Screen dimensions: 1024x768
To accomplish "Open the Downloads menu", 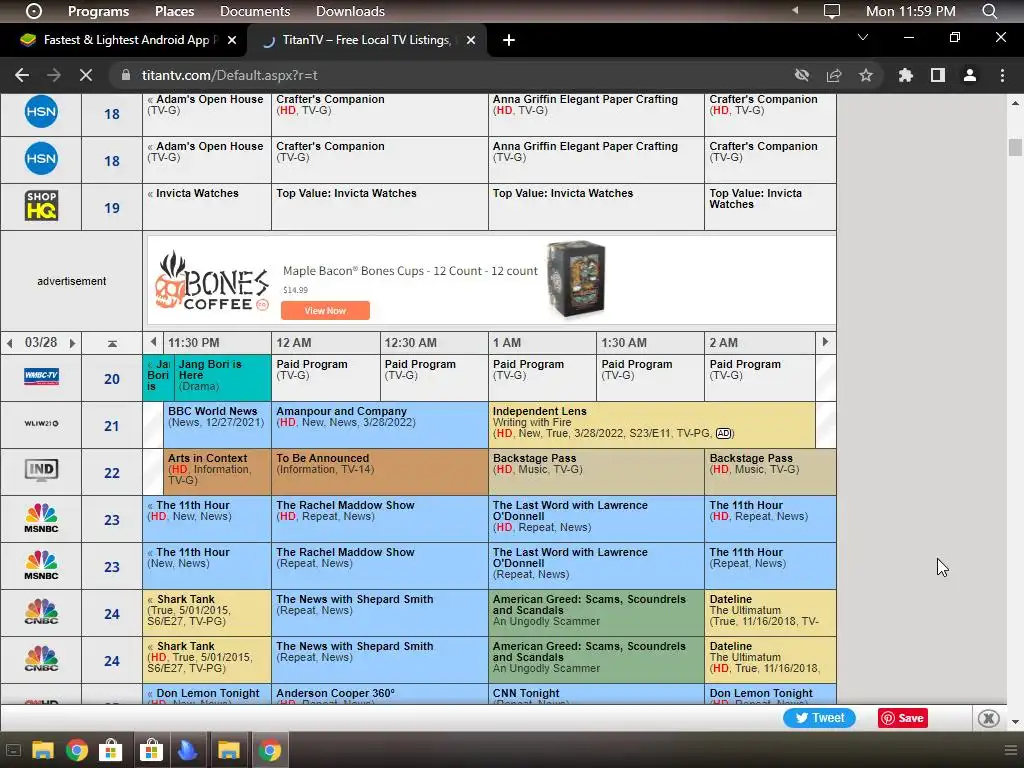I will click(350, 11).
